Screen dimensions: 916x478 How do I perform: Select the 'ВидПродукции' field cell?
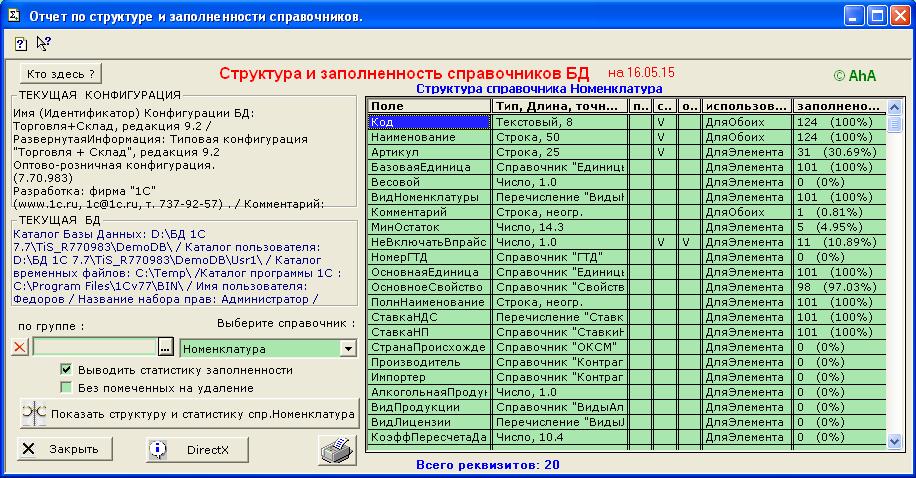pos(429,407)
